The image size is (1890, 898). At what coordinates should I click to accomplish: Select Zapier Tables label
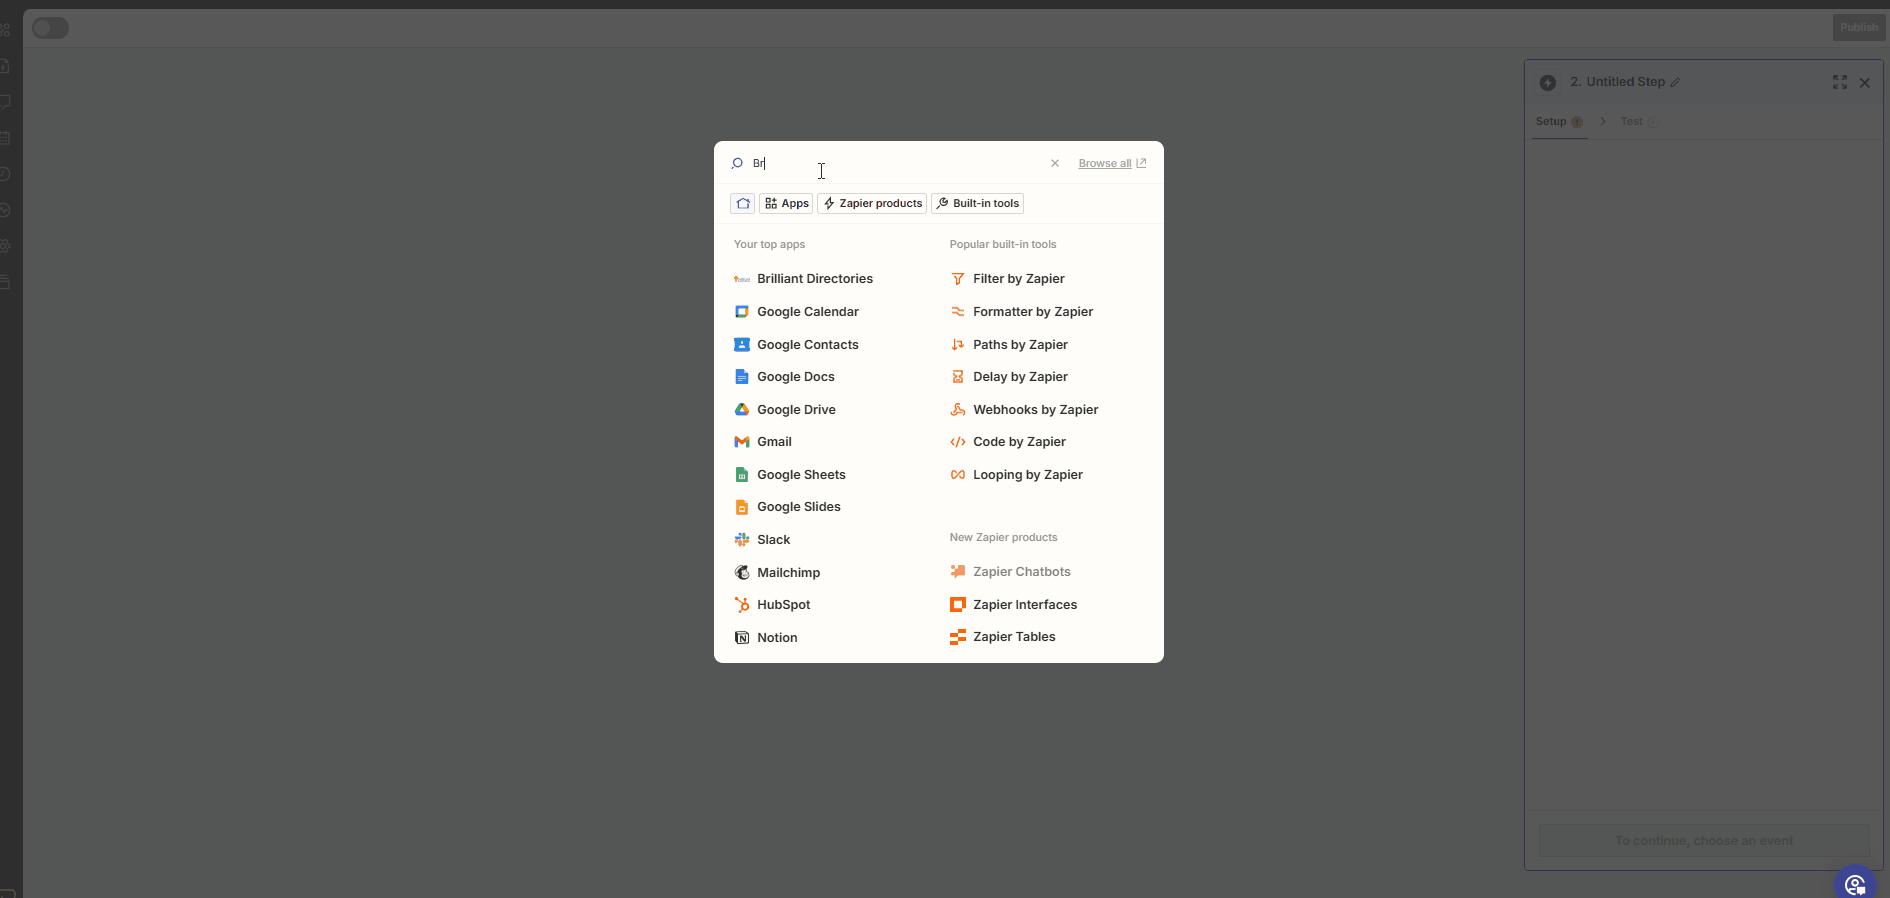1014,637
